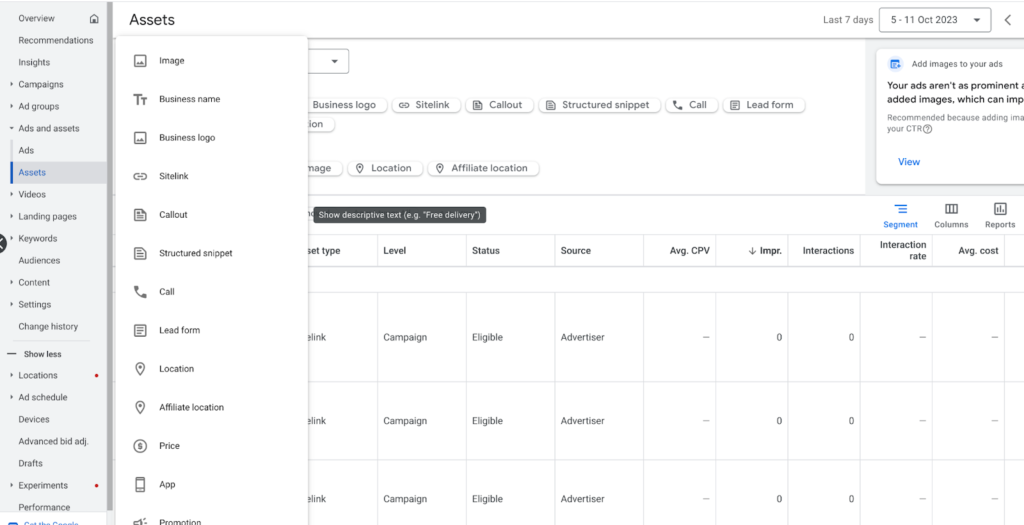Sort by the Impr. column header
The image size is (1024, 525).
coord(765,251)
